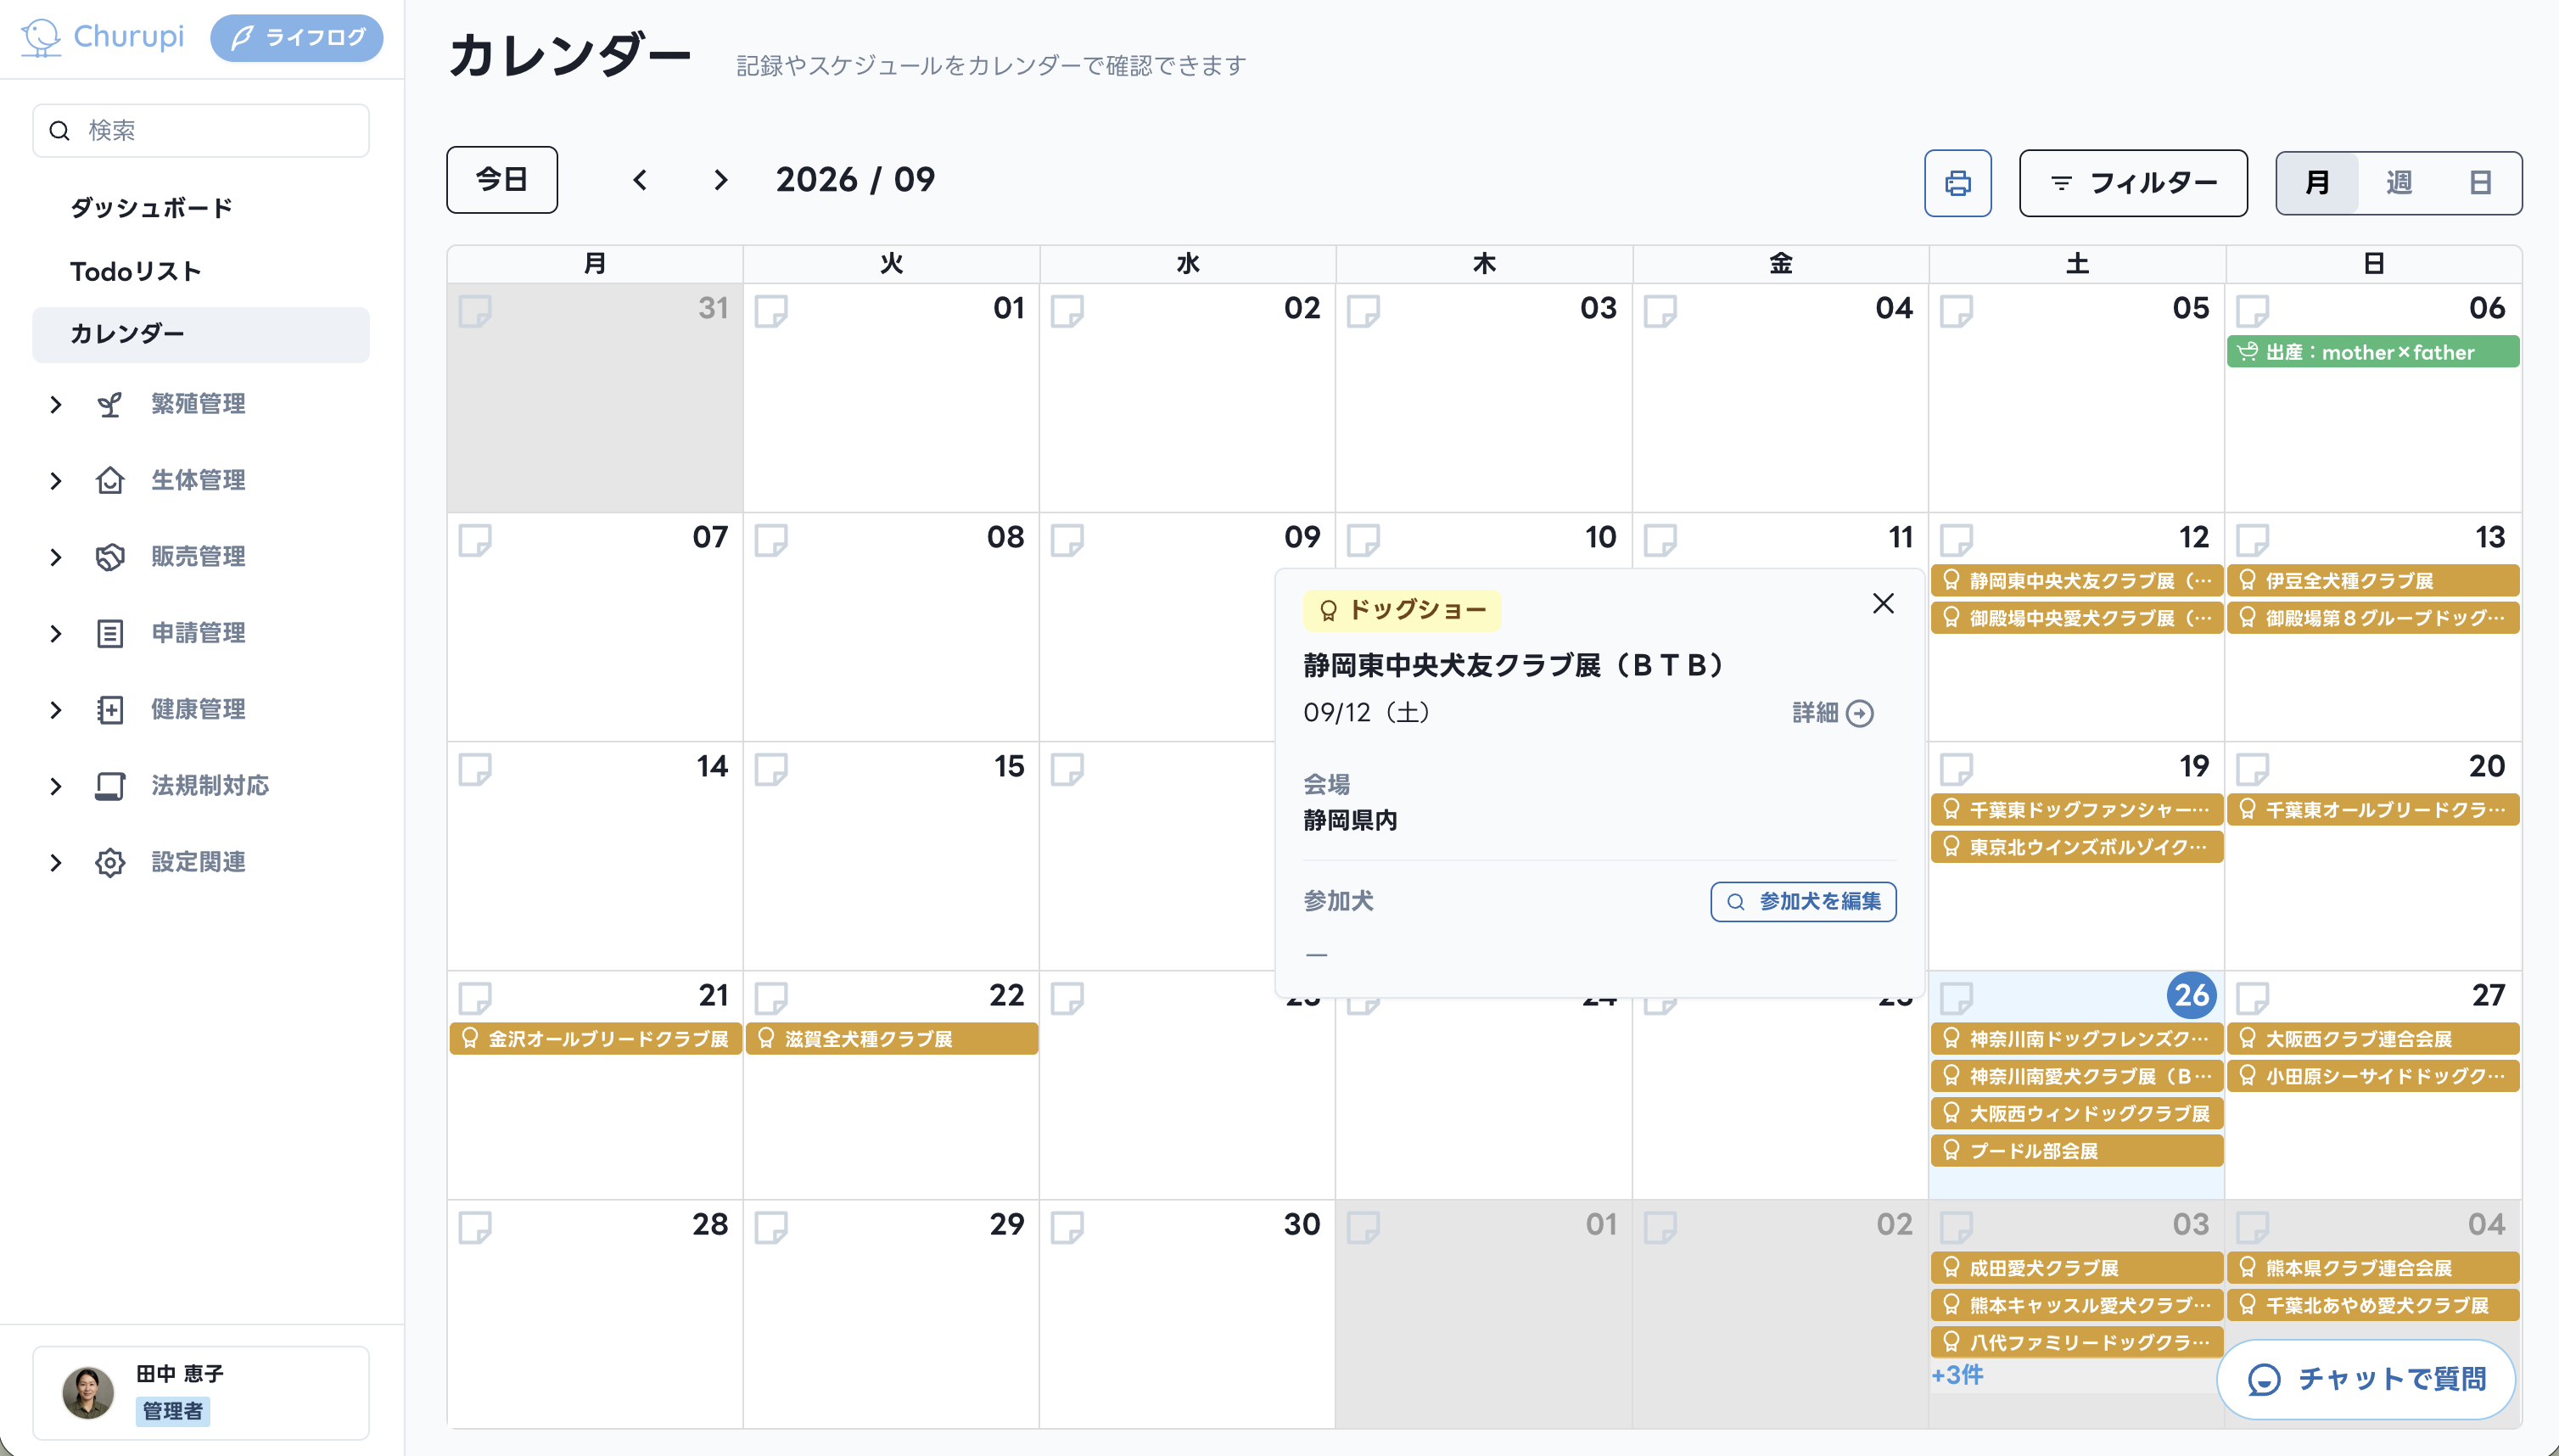The image size is (2559, 1456).
Task: Open 詳細 link in popup
Action: coord(1832,713)
